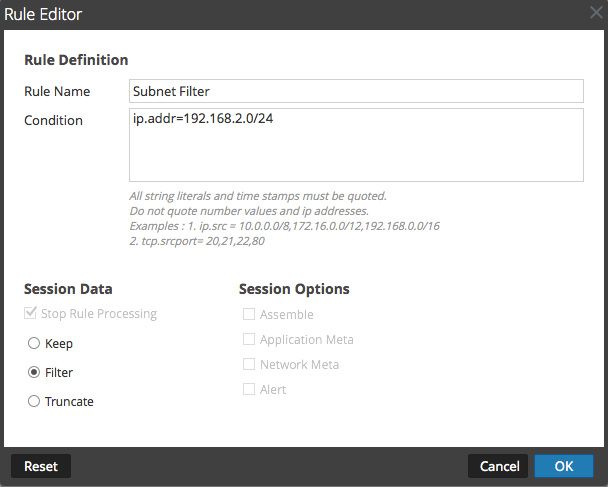Toggle the Stop Rule Processing checkbox
This screenshot has height=487, width=608.
click(x=31, y=314)
